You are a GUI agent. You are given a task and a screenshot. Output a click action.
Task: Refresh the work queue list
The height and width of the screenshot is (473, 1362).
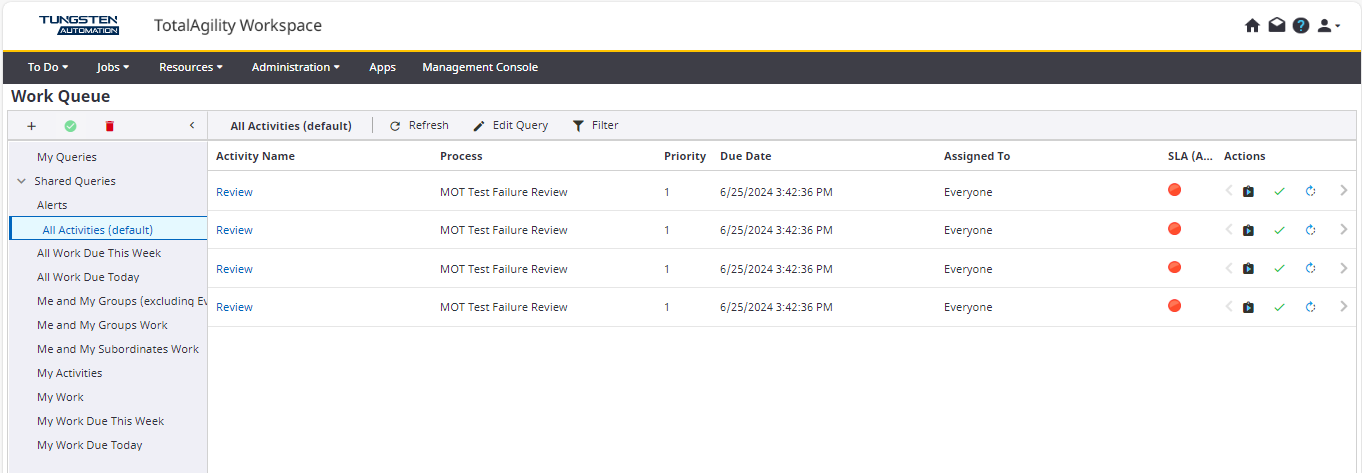[419, 126]
